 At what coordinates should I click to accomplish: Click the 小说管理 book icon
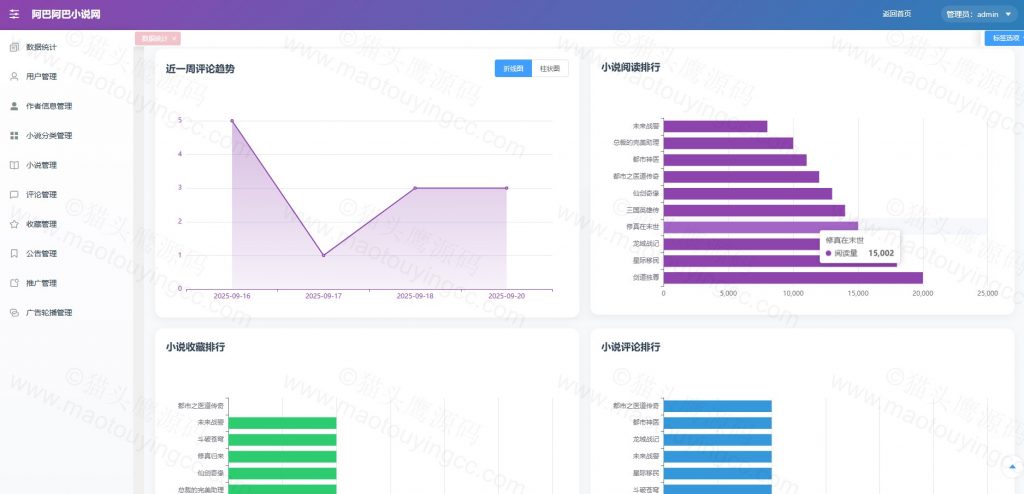14,165
